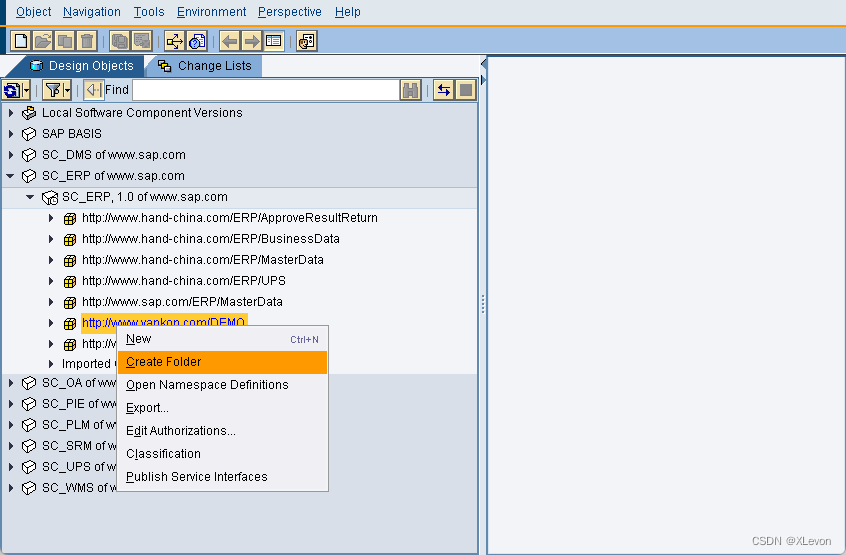846x555 pixels.
Task: Select Publish Service Interfaces menu entry
Action: point(222,477)
